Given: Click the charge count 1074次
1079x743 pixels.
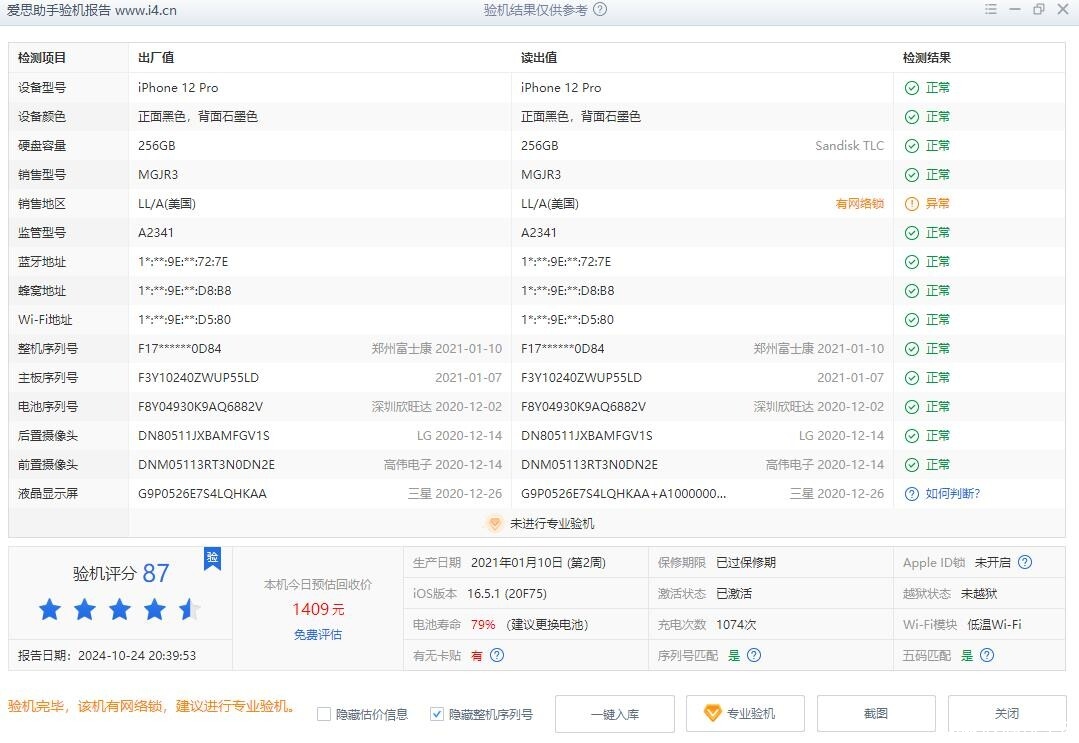Looking at the screenshot, I should tap(736, 625).
